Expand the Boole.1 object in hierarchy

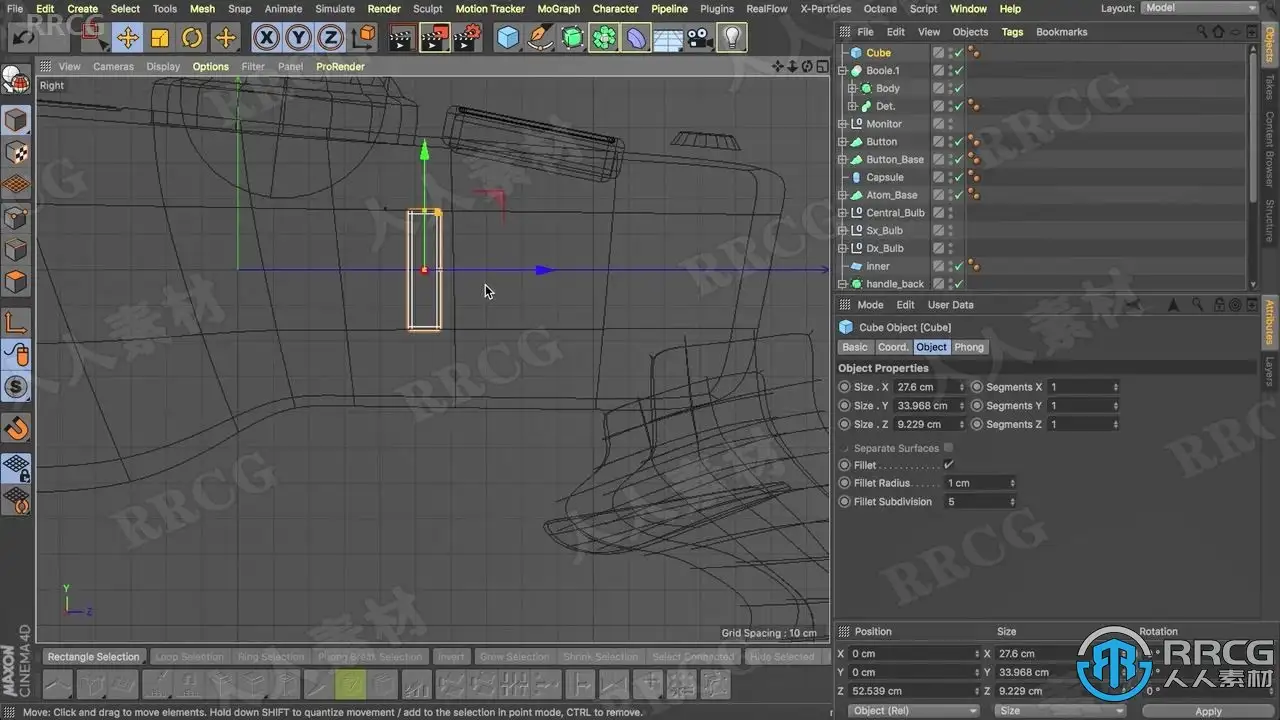[843, 71]
